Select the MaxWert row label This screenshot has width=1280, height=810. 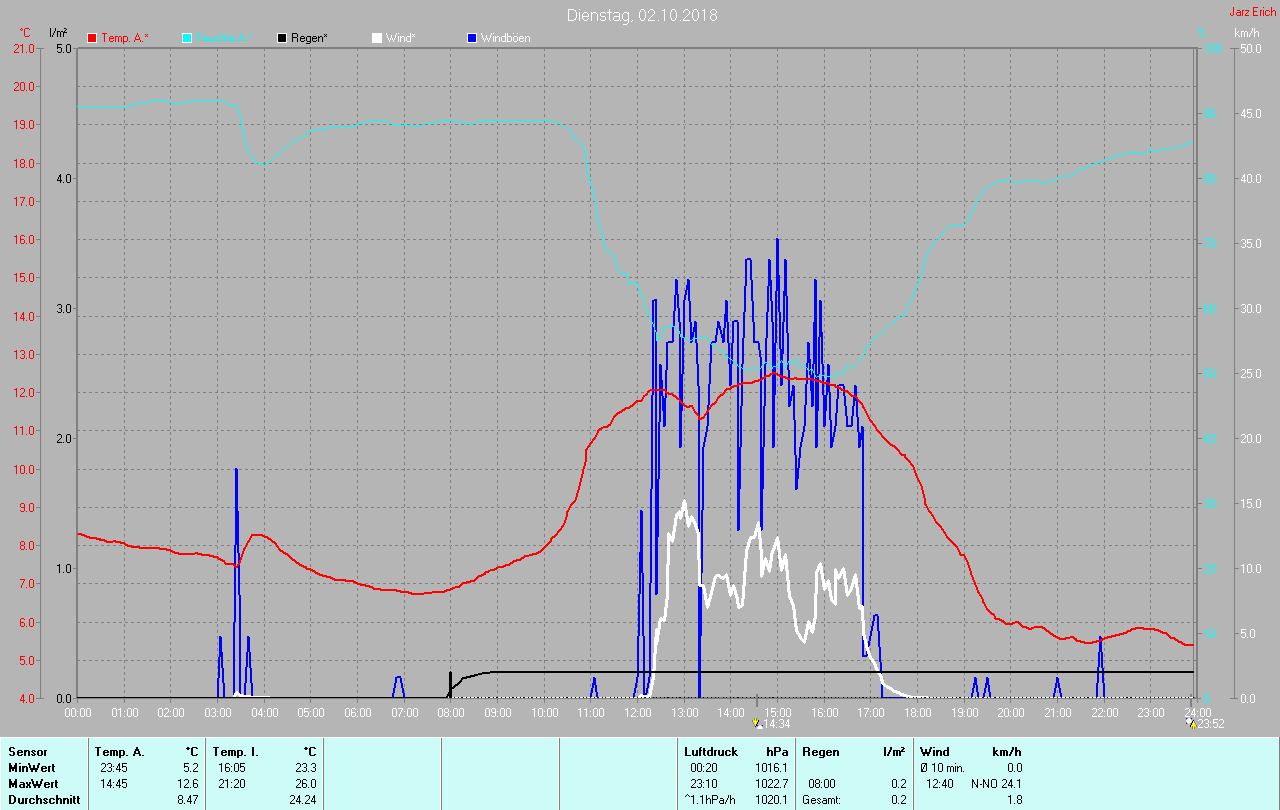[x=30, y=783]
